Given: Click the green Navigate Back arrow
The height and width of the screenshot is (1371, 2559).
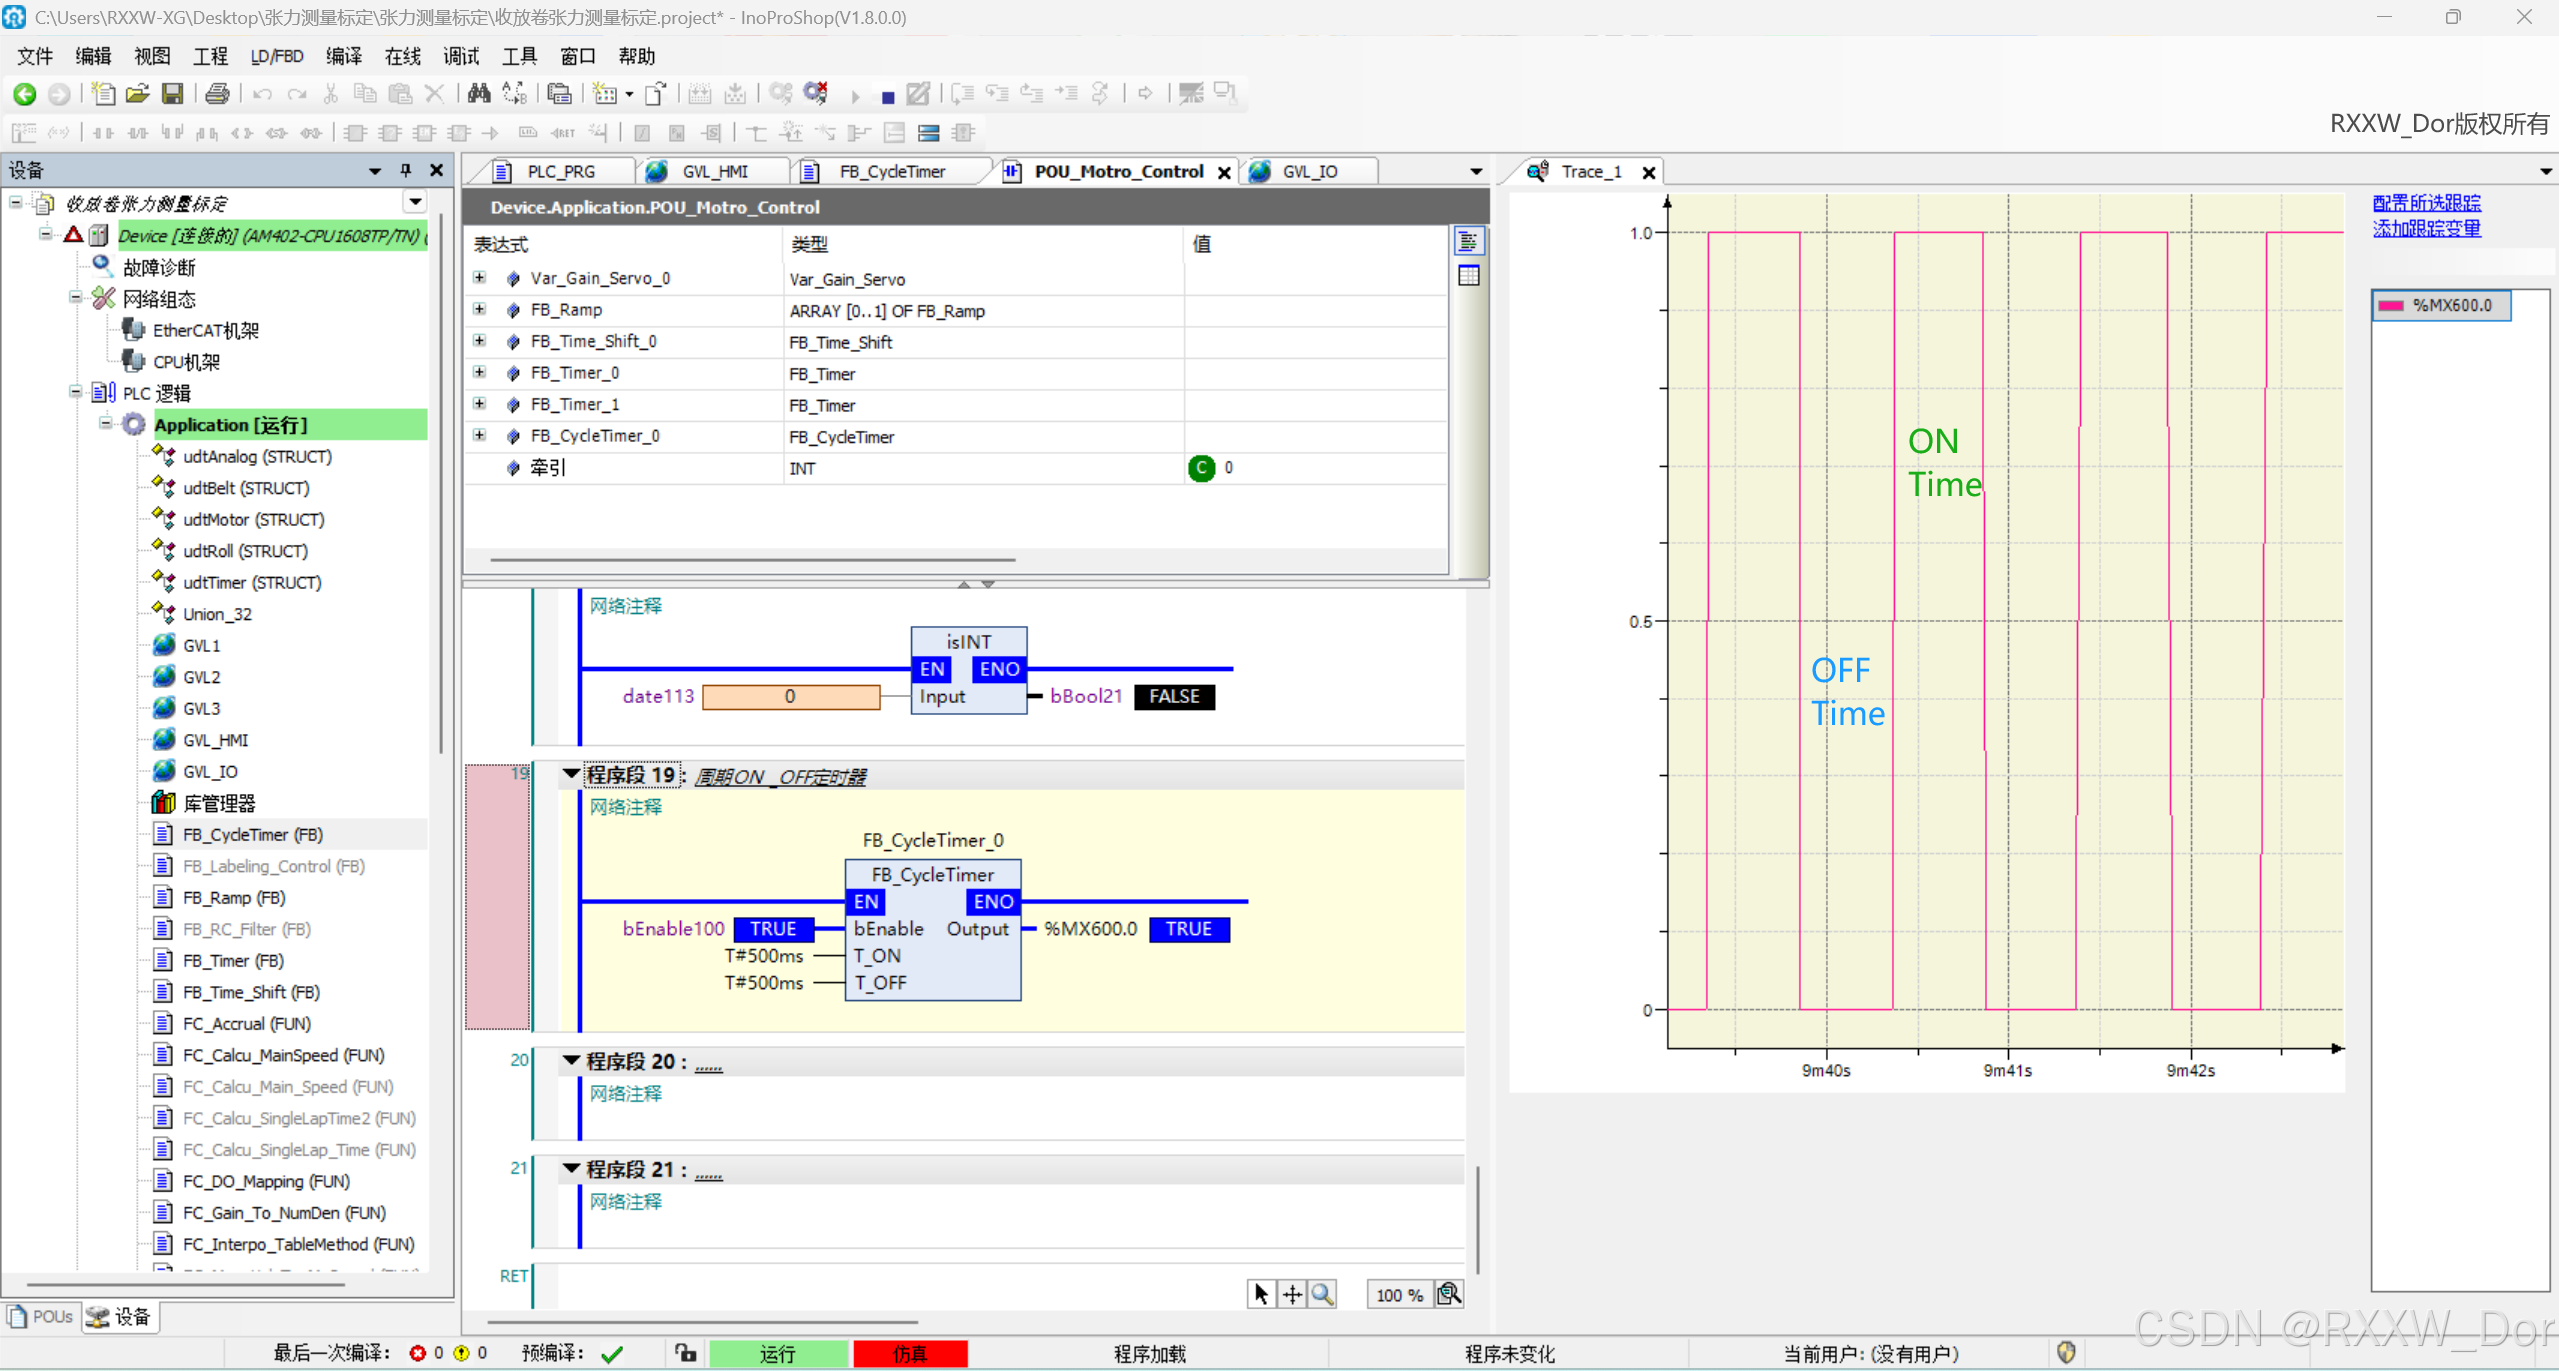Looking at the screenshot, I should point(25,94).
